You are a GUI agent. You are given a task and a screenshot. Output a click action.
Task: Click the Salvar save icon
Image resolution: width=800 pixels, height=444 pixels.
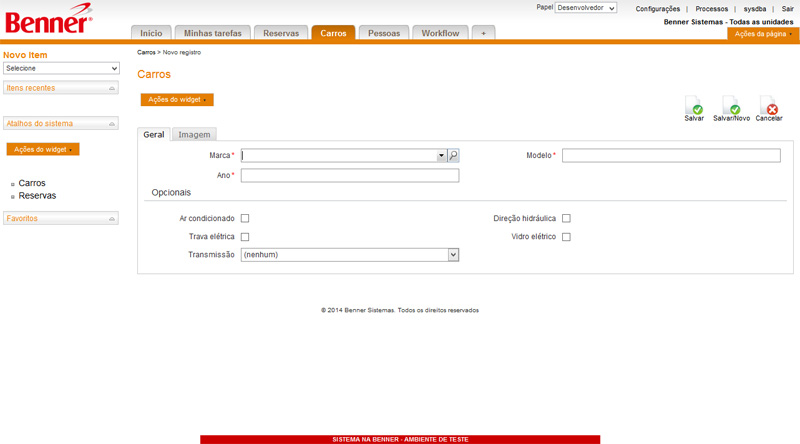[694, 105]
